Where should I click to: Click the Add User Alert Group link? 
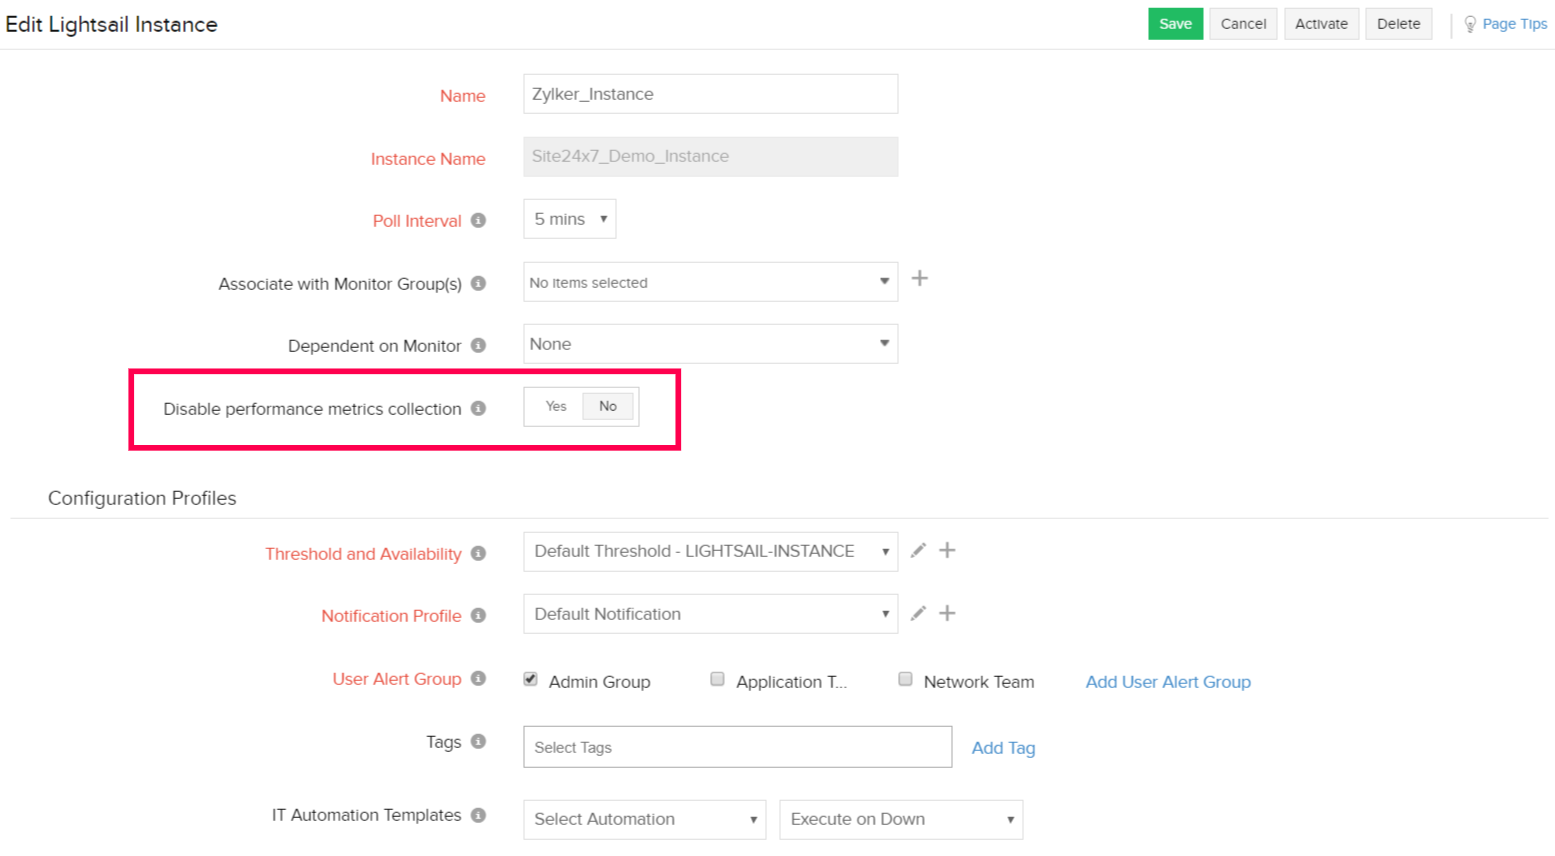click(1167, 681)
